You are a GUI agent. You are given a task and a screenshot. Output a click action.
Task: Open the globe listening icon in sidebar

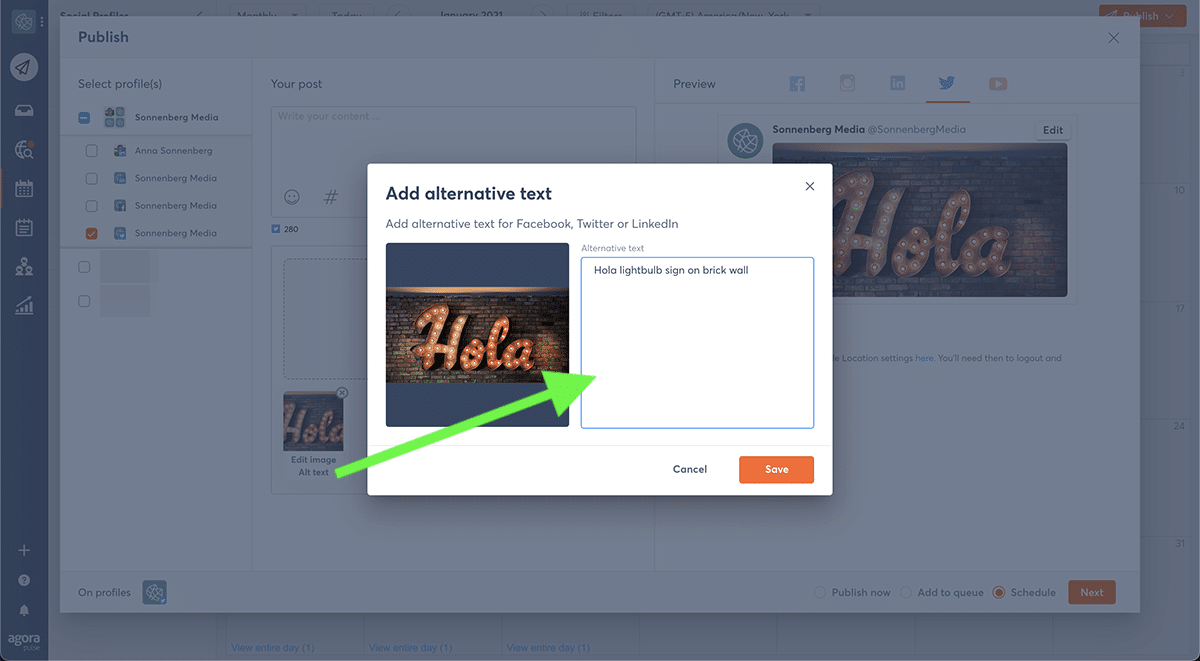coord(24,150)
